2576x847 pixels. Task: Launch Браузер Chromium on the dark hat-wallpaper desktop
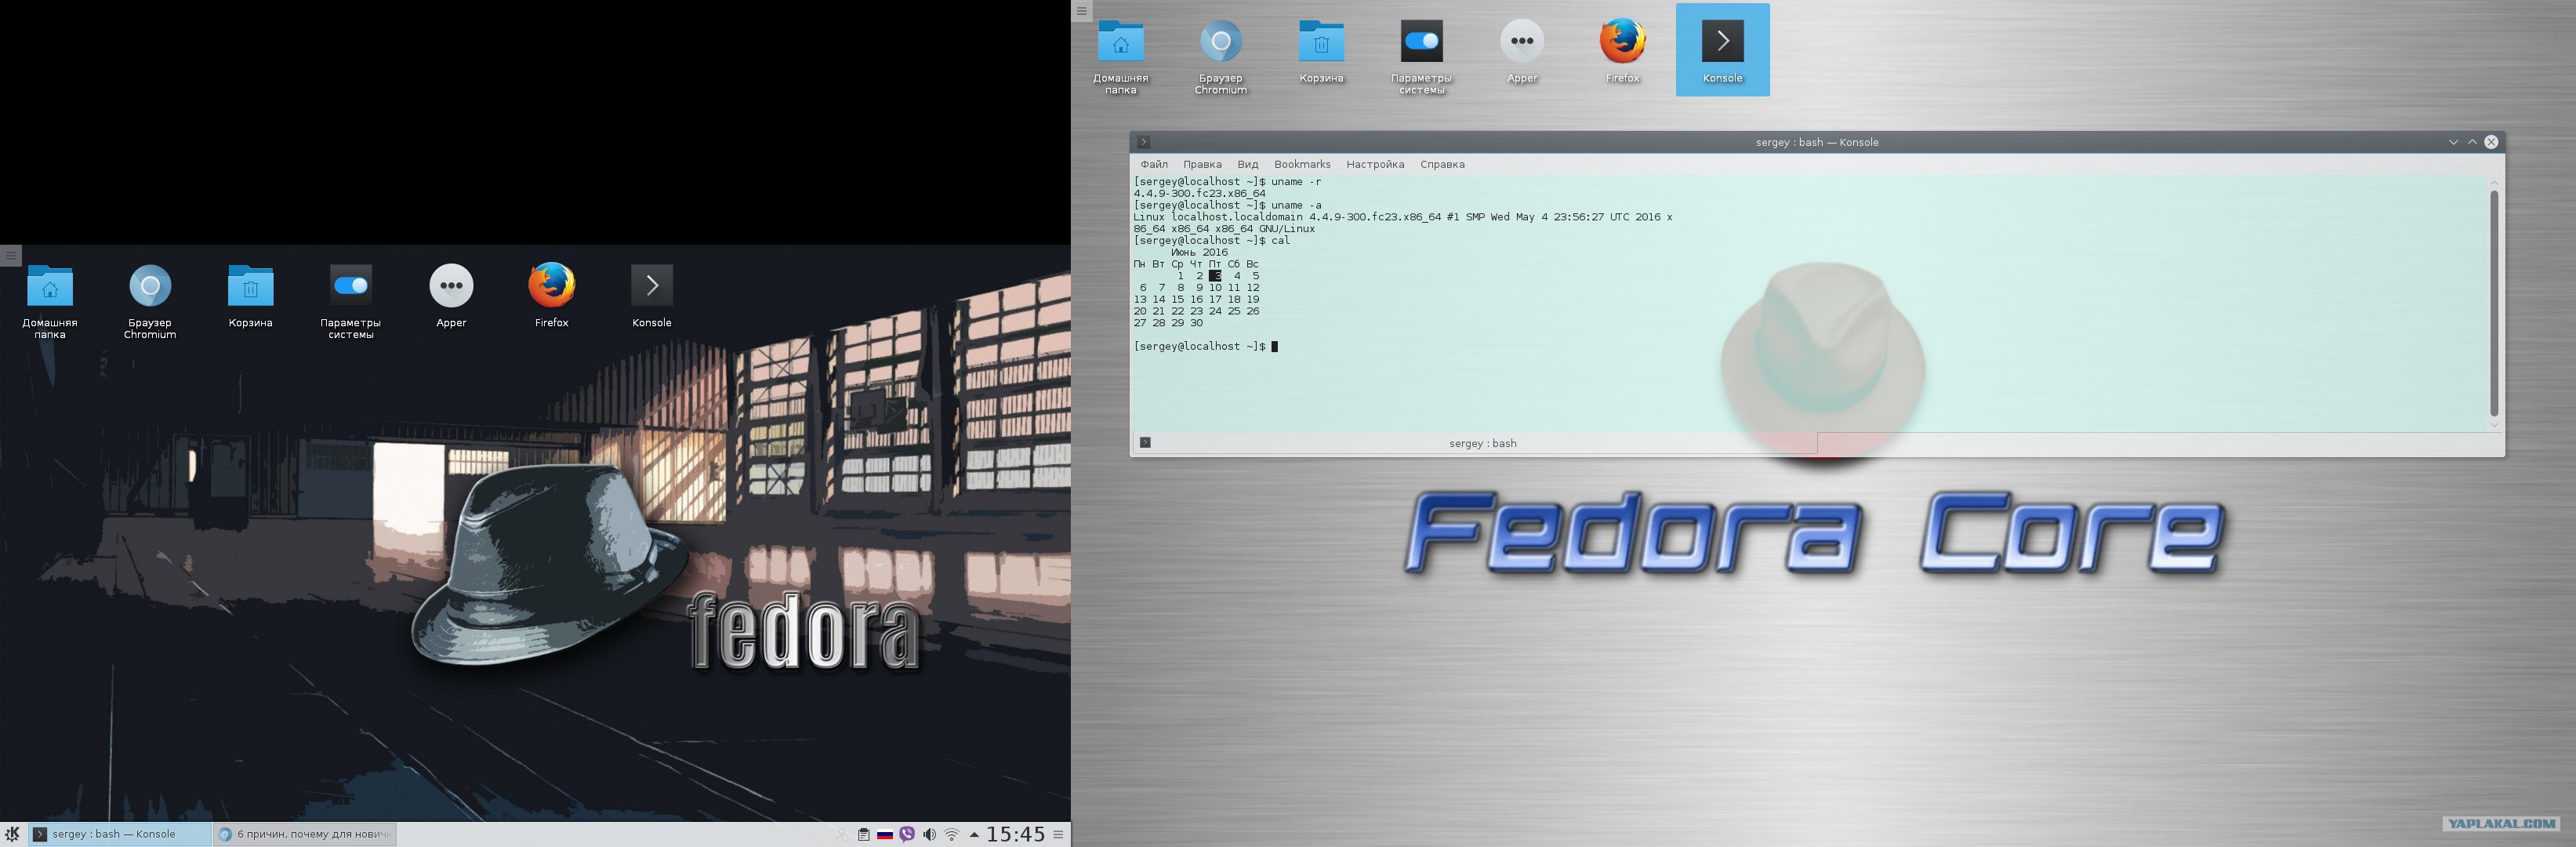(x=150, y=300)
